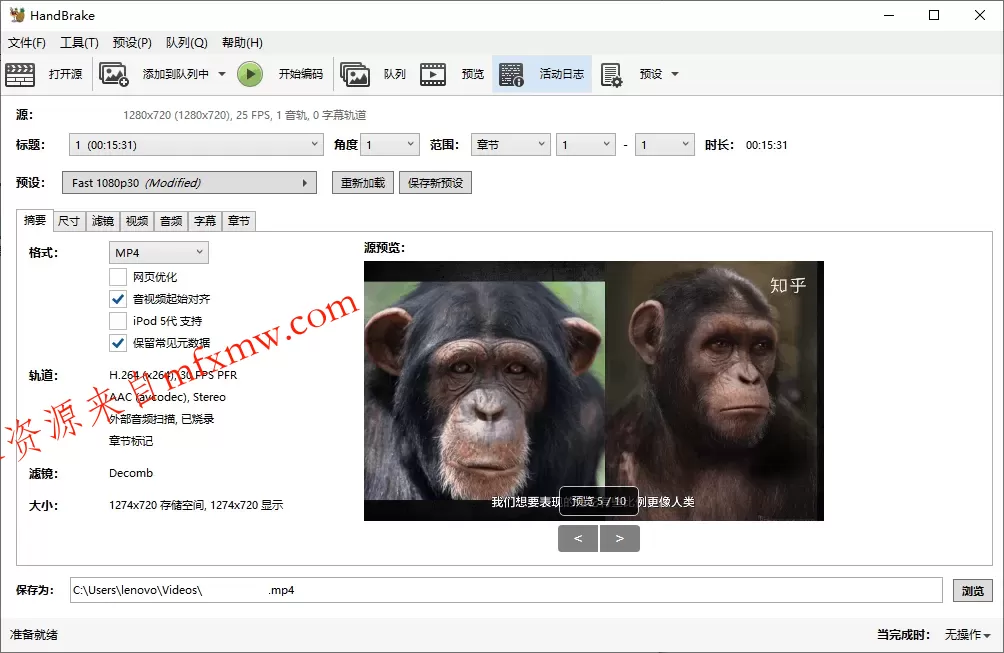Open the end chapter dropdown
1004x653 pixels.
[x=665, y=145]
